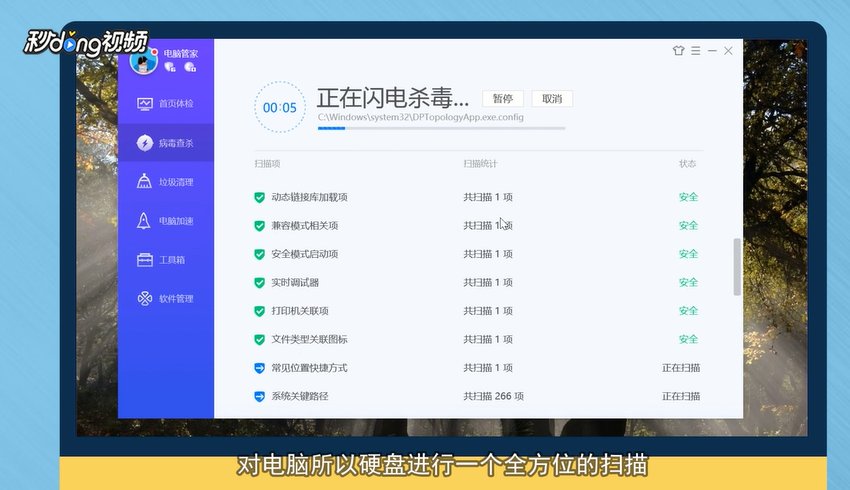Click 安全 status of 实时调试器 row

(x=688, y=282)
